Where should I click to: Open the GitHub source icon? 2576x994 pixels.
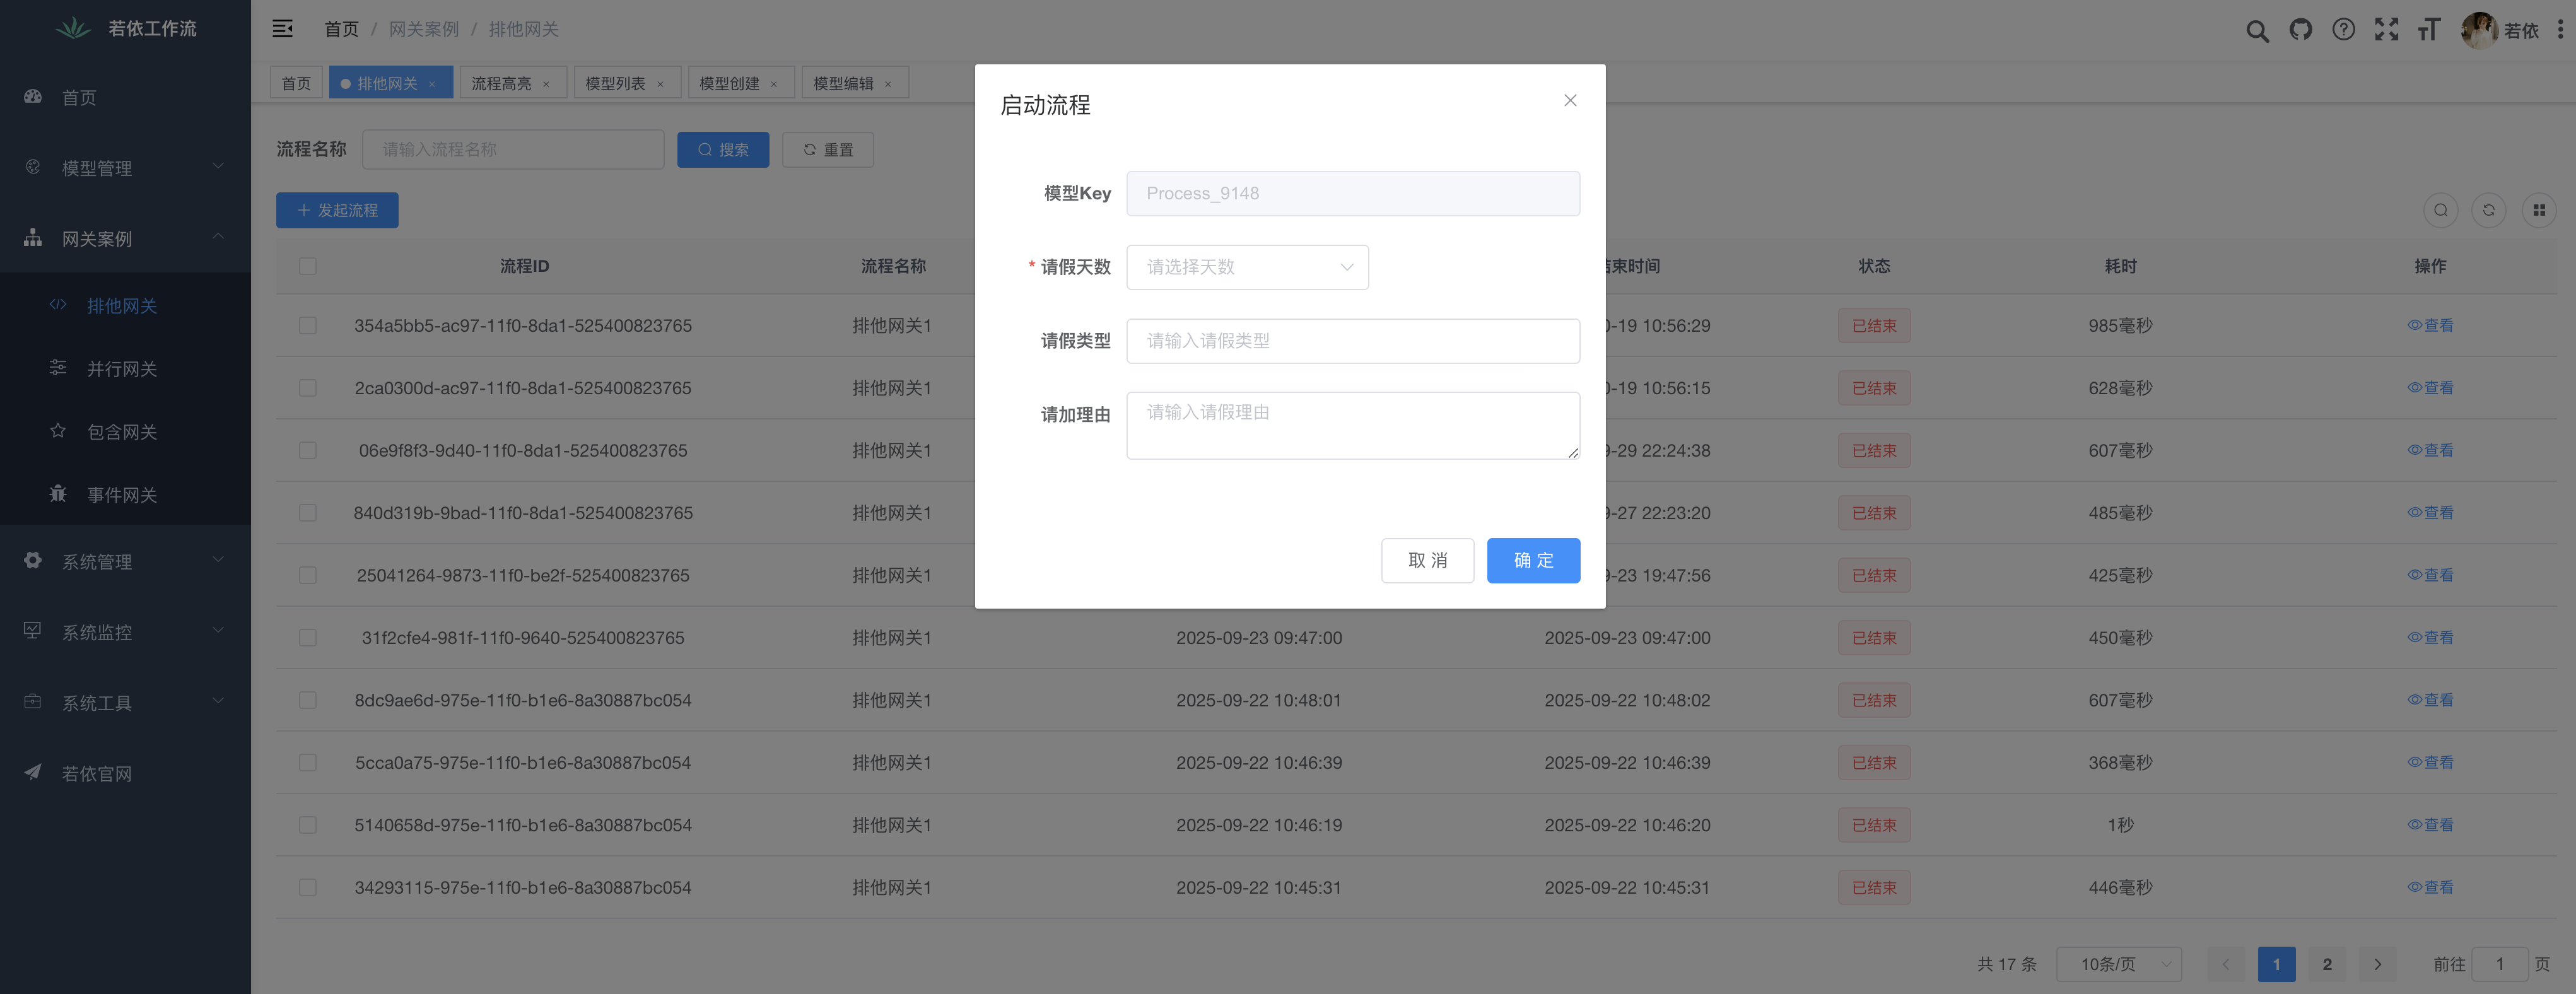point(2301,29)
